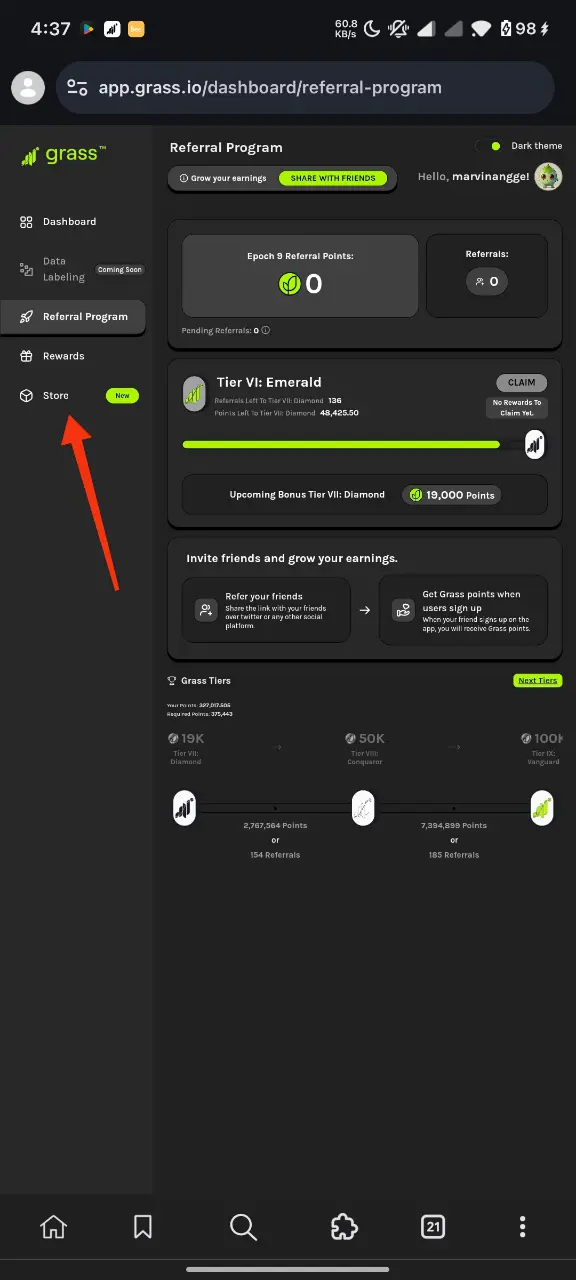Viewport: 576px width, 1280px height.
Task: Click the Coming Soon badge on Data Labeling
Action: point(119,270)
